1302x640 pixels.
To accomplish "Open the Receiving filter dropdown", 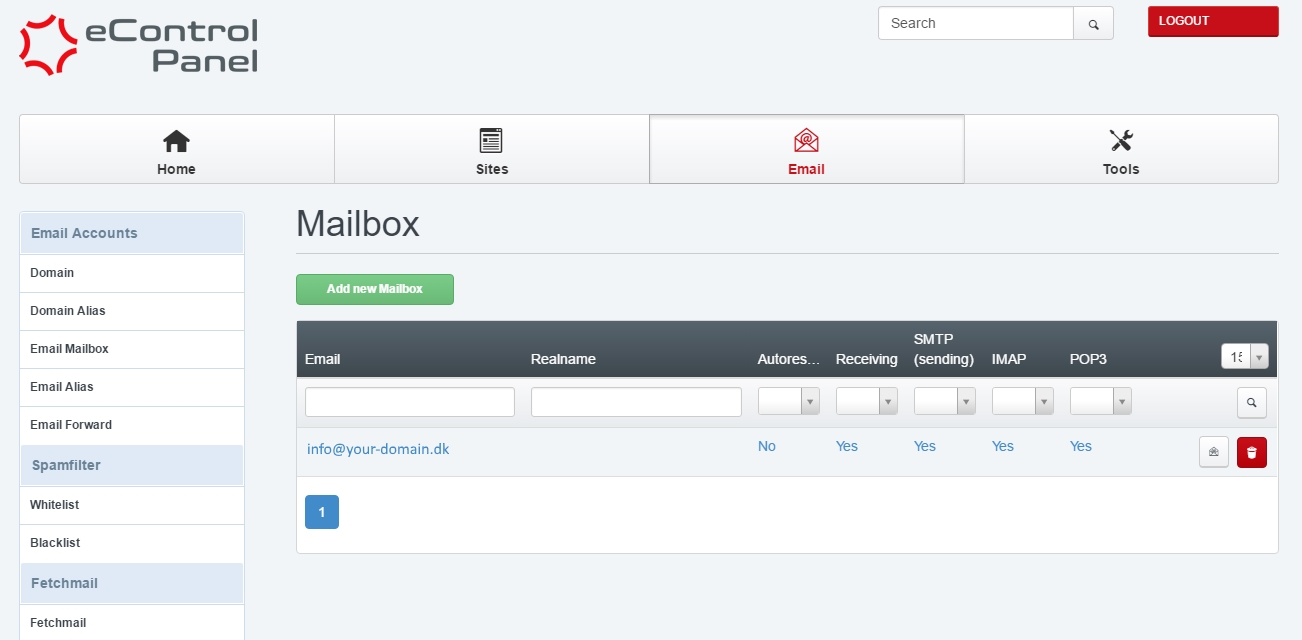I will pos(867,402).
